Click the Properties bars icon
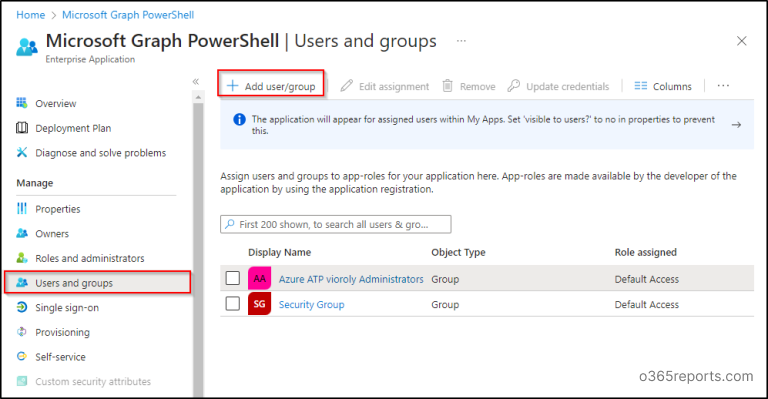 click(22, 209)
